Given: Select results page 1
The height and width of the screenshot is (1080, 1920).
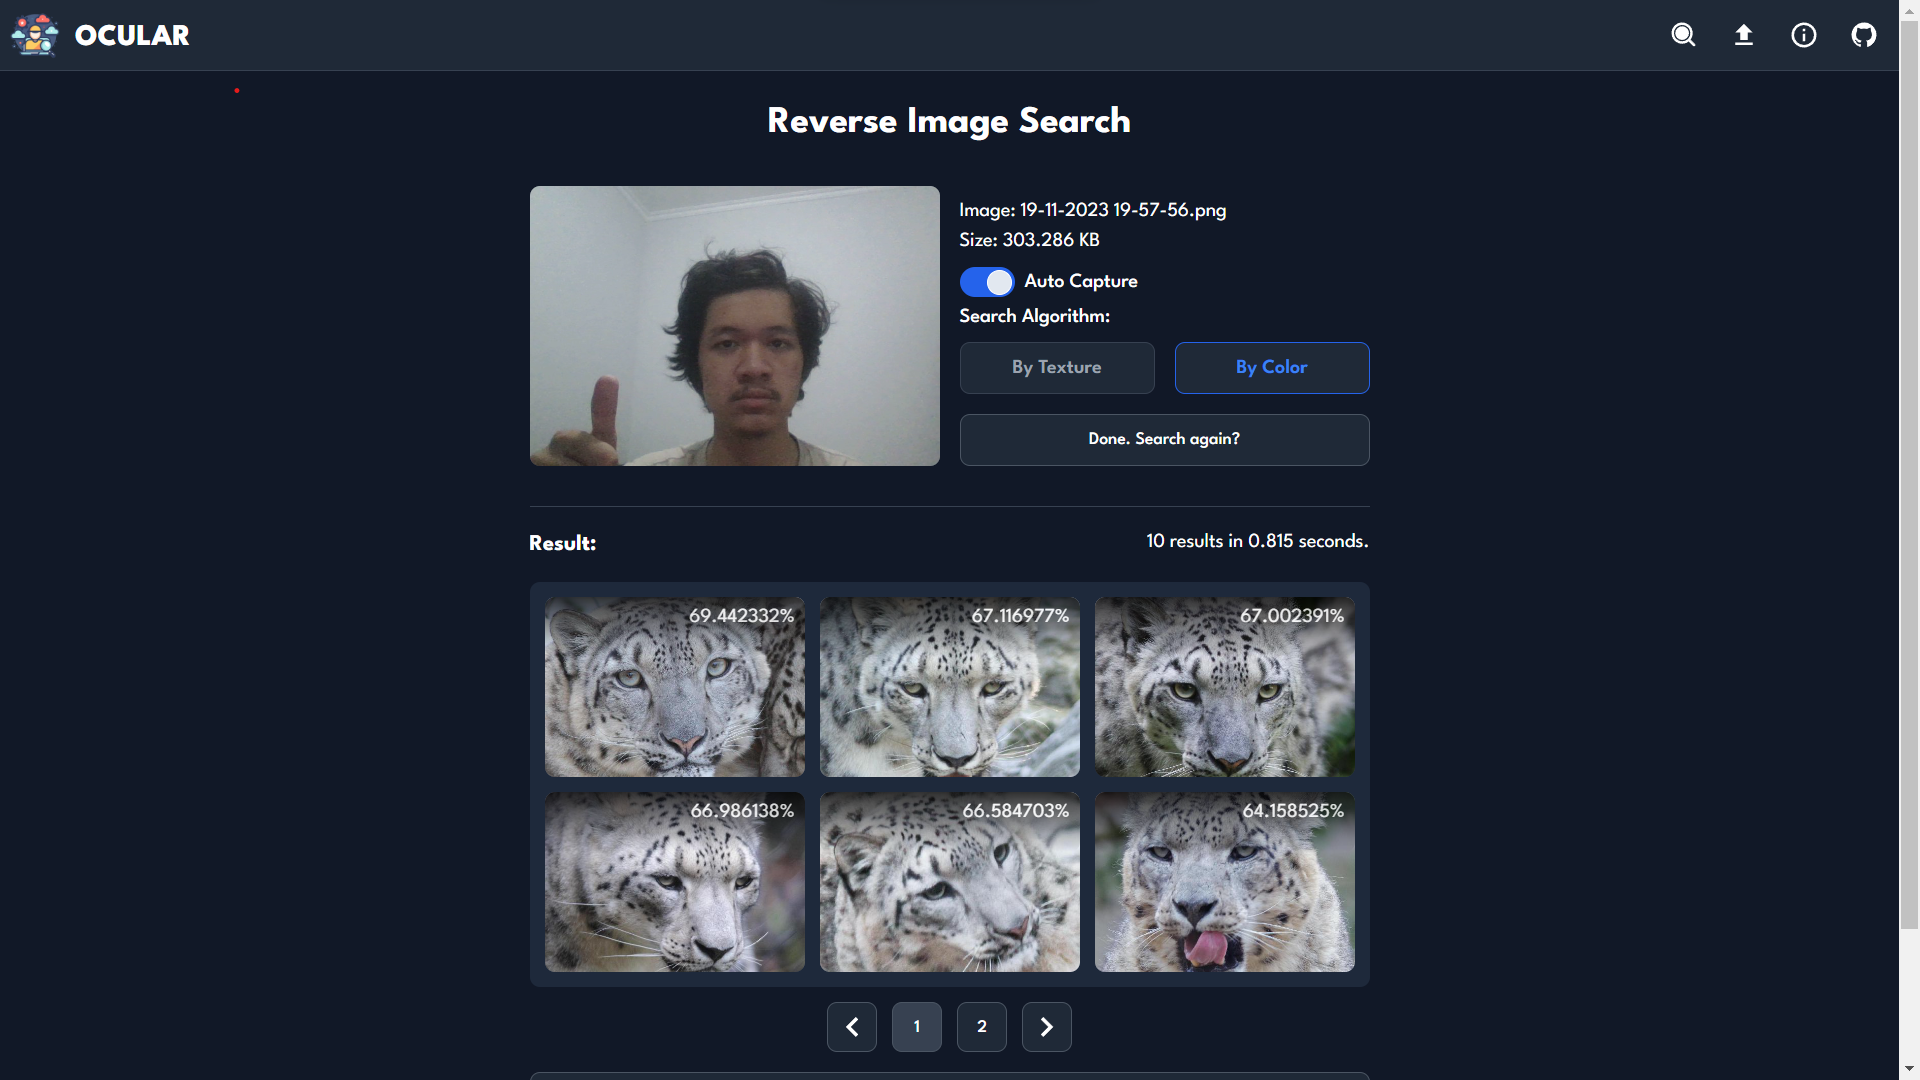Looking at the screenshot, I should [916, 1027].
